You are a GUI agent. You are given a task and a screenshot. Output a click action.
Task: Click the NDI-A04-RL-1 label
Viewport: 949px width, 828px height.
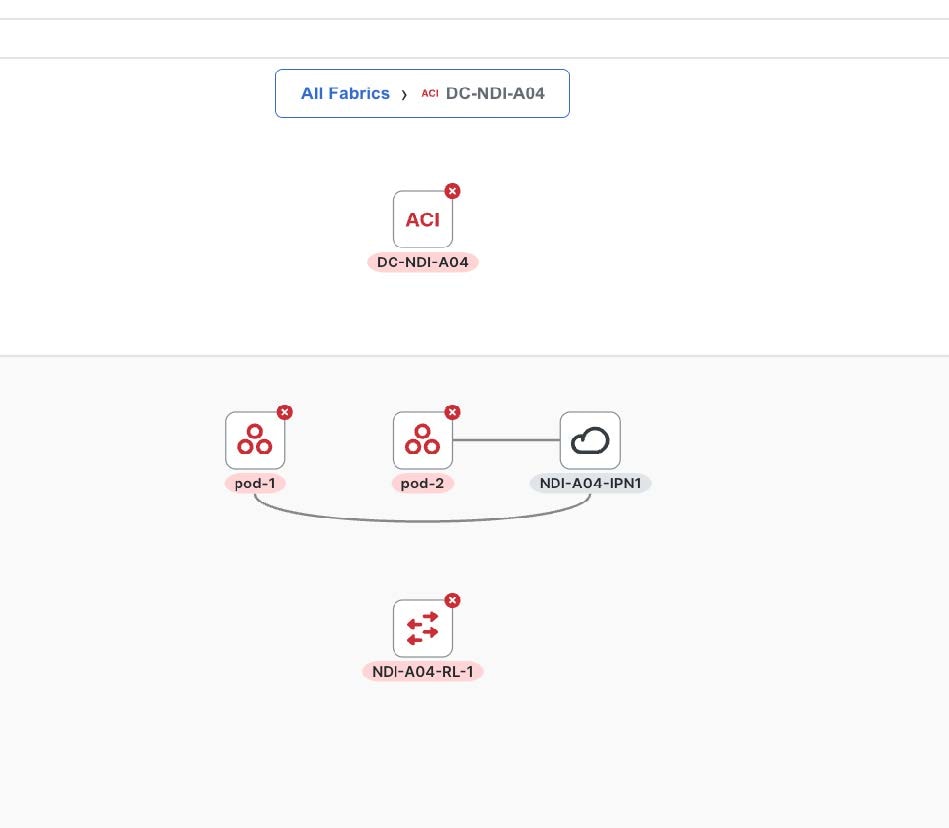click(x=422, y=672)
